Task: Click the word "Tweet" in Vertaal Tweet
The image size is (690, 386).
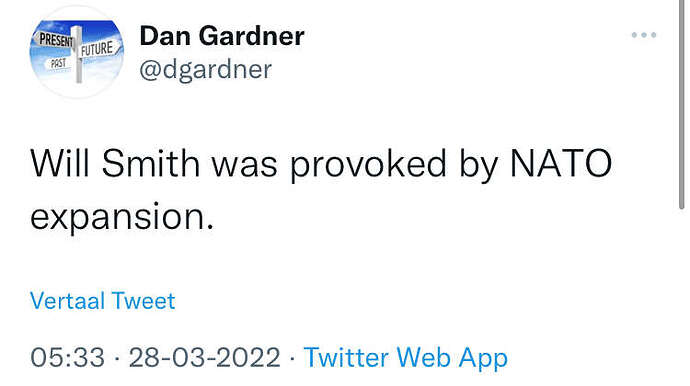Action: pos(143,301)
